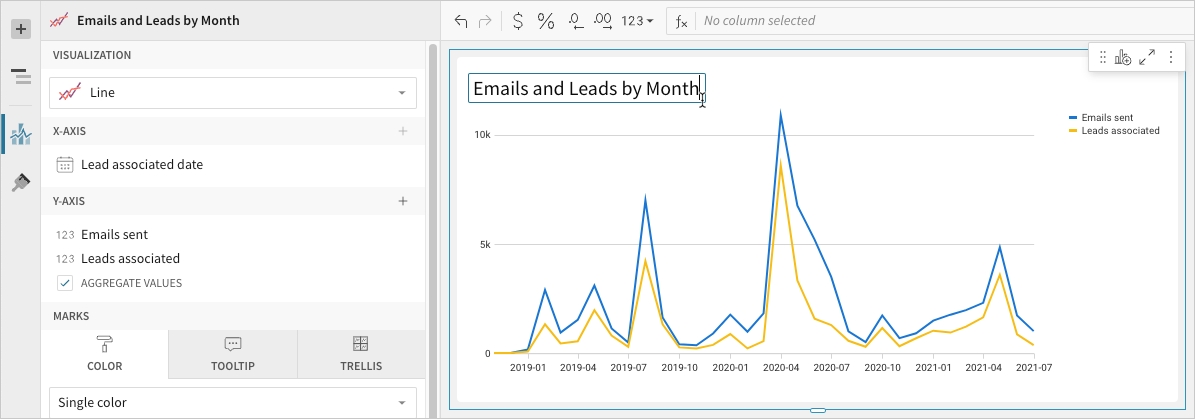
Task: Open the element format paintbrush panel
Action: pyautogui.click(x=20, y=182)
